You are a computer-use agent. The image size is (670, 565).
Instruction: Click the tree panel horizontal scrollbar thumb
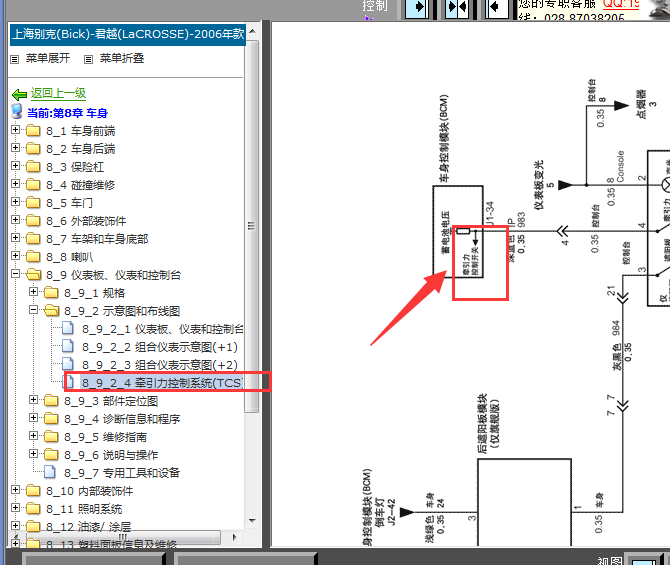122,537
